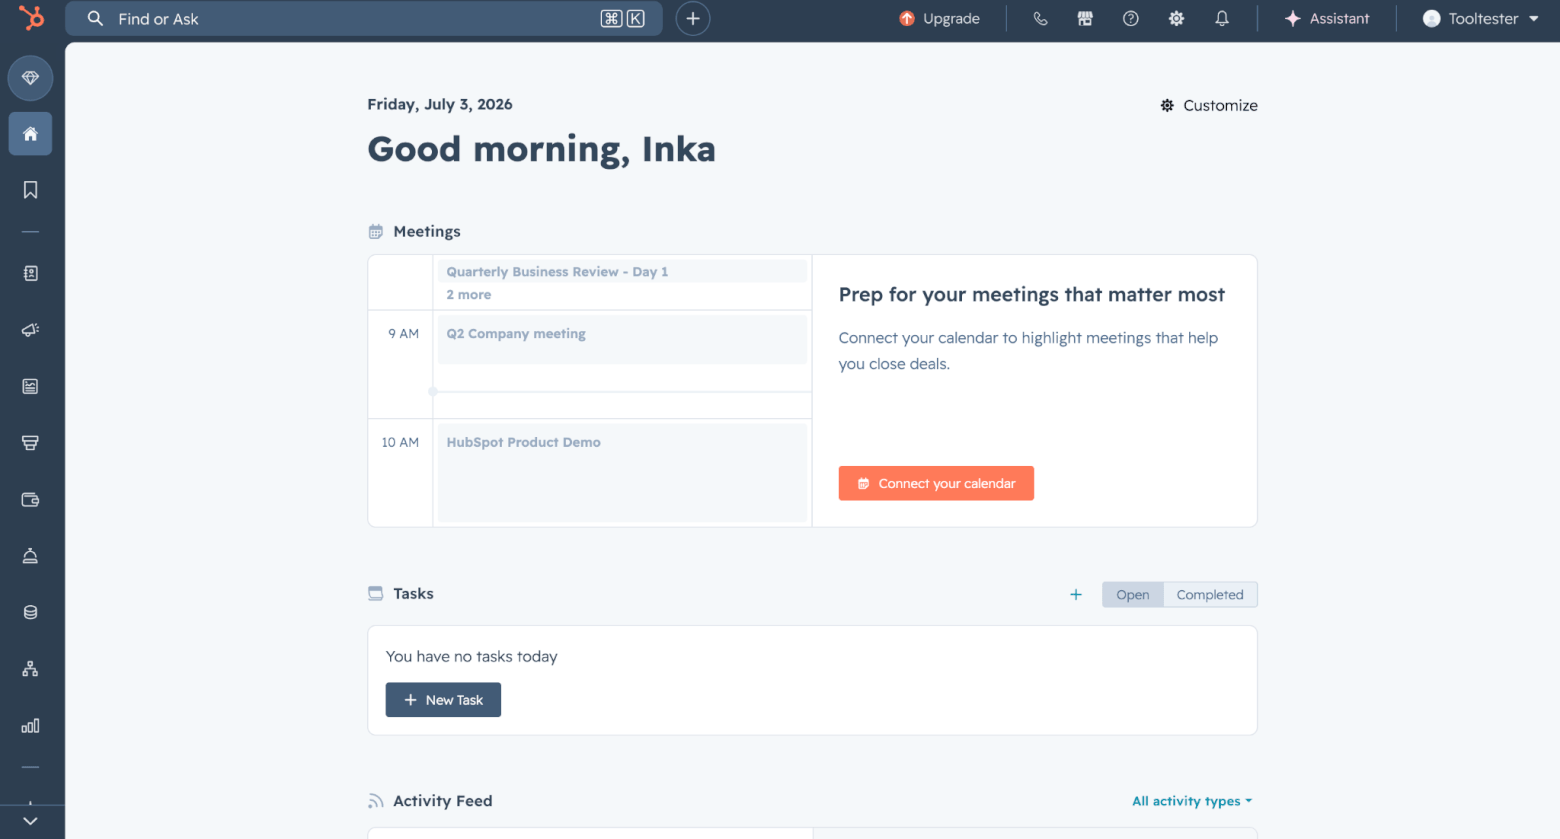
Task: Switch to the Open tasks tab
Action: click(x=1133, y=595)
